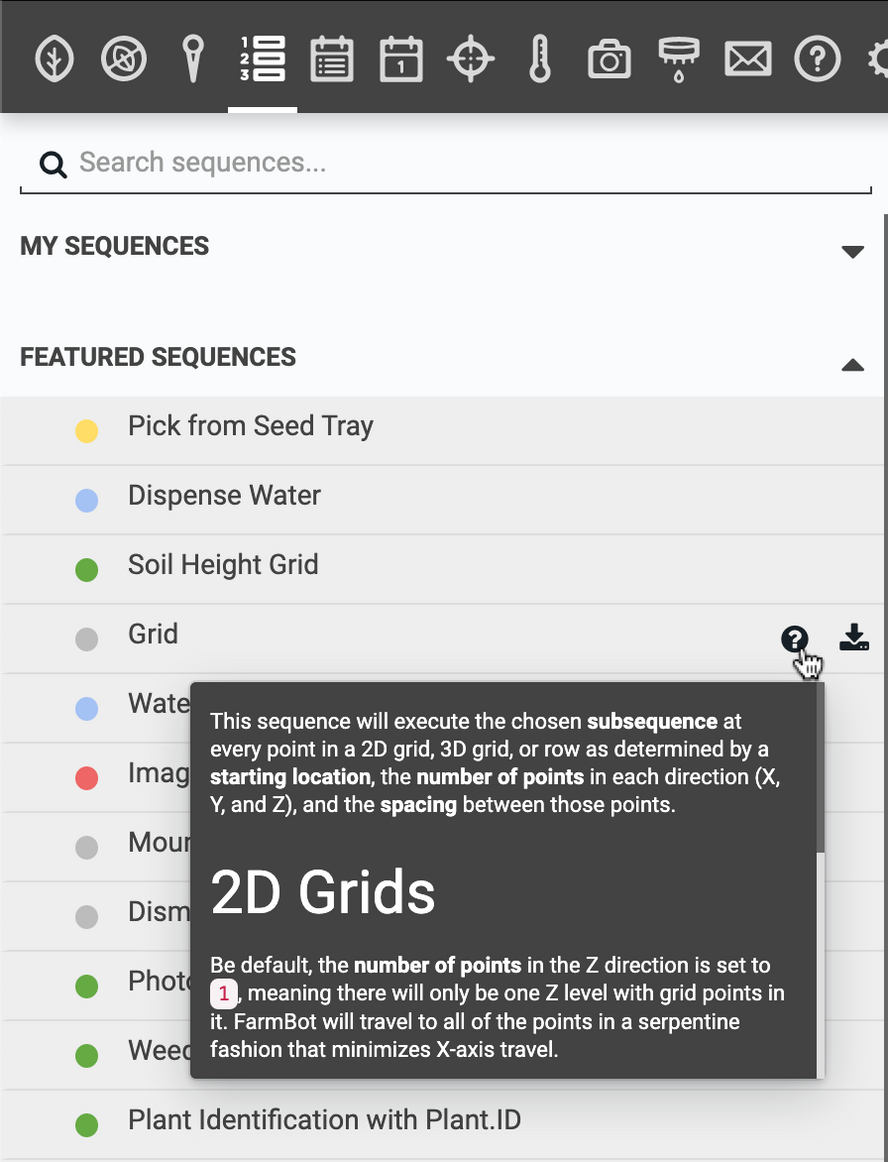Stay on the Sequences tab icon
Viewport: 888px width, 1162px height.
pos(262,57)
